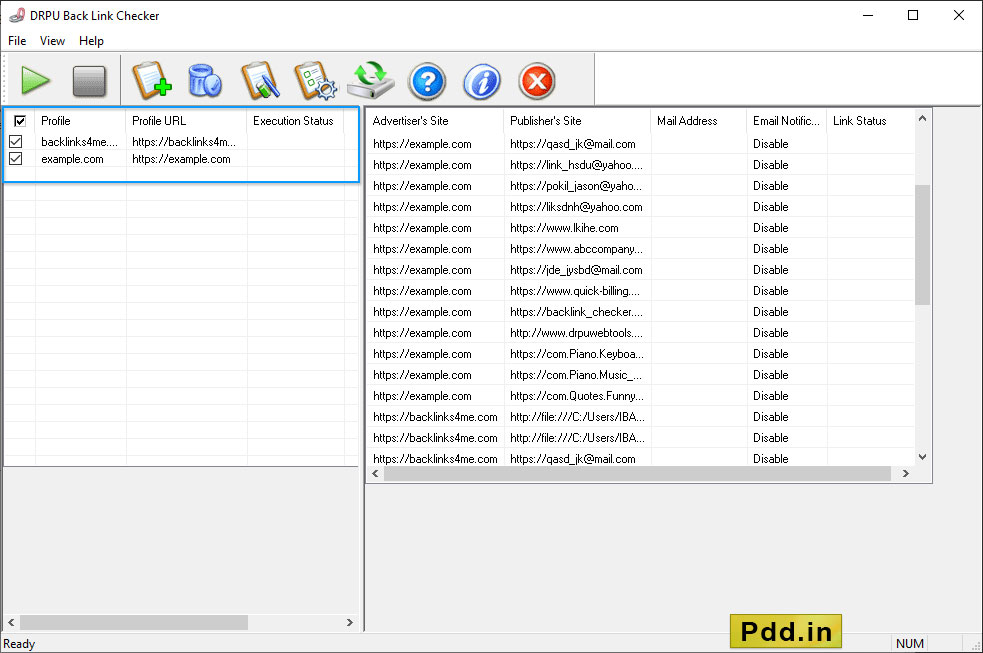Click left arrow of profile pane scrollbar
This screenshot has height=653, width=983.
pos(11,622)
